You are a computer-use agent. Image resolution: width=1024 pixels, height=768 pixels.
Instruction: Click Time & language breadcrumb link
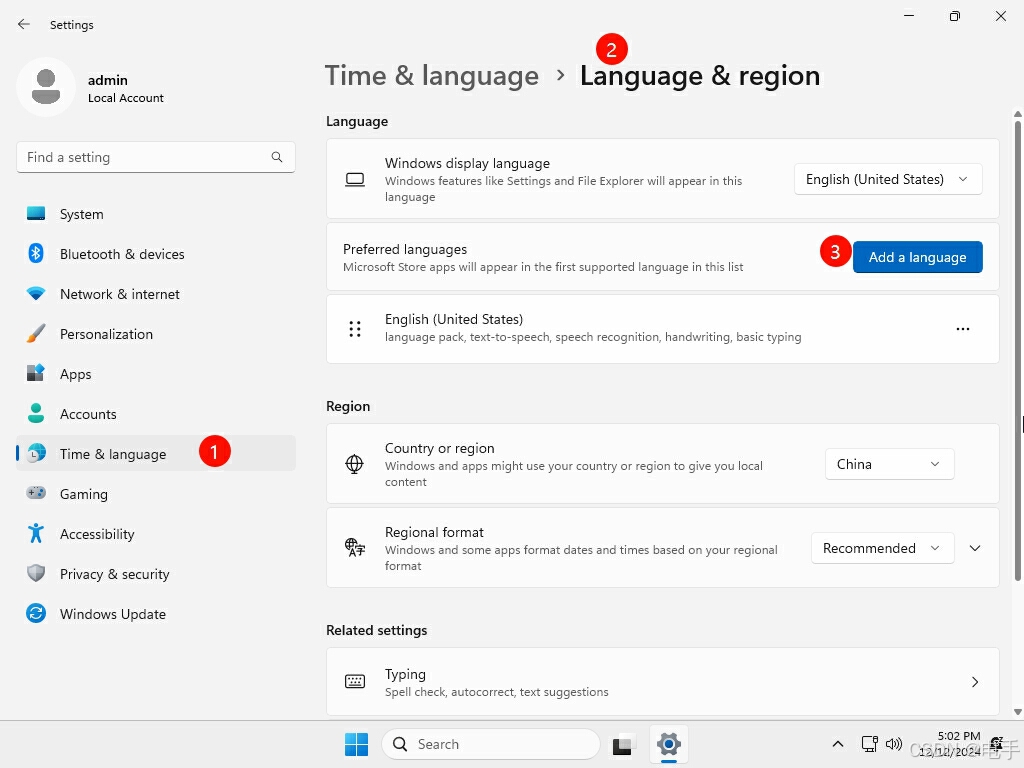(432, 76)
